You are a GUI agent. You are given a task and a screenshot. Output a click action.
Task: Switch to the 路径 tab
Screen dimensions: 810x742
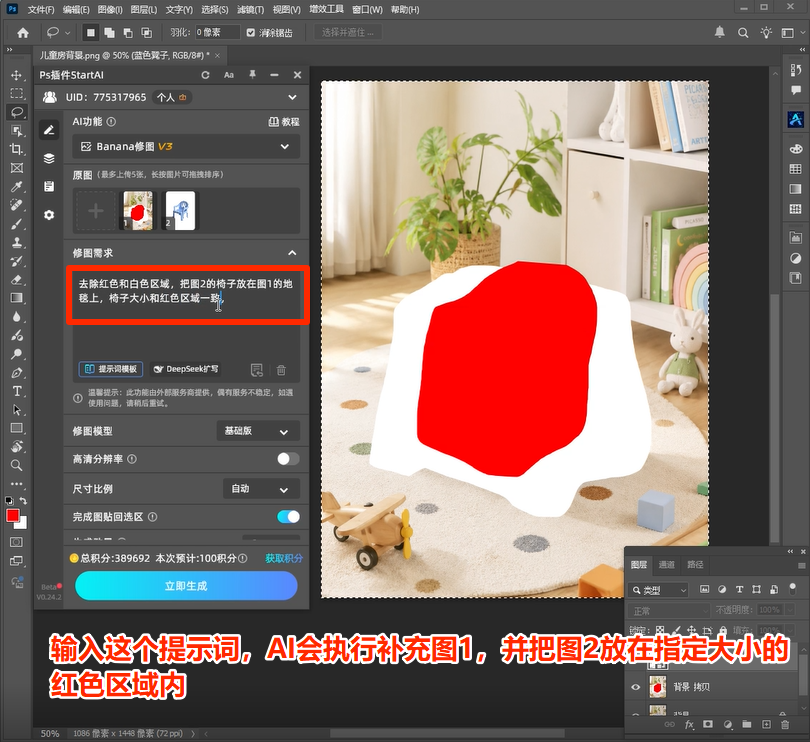pos(695,564)
